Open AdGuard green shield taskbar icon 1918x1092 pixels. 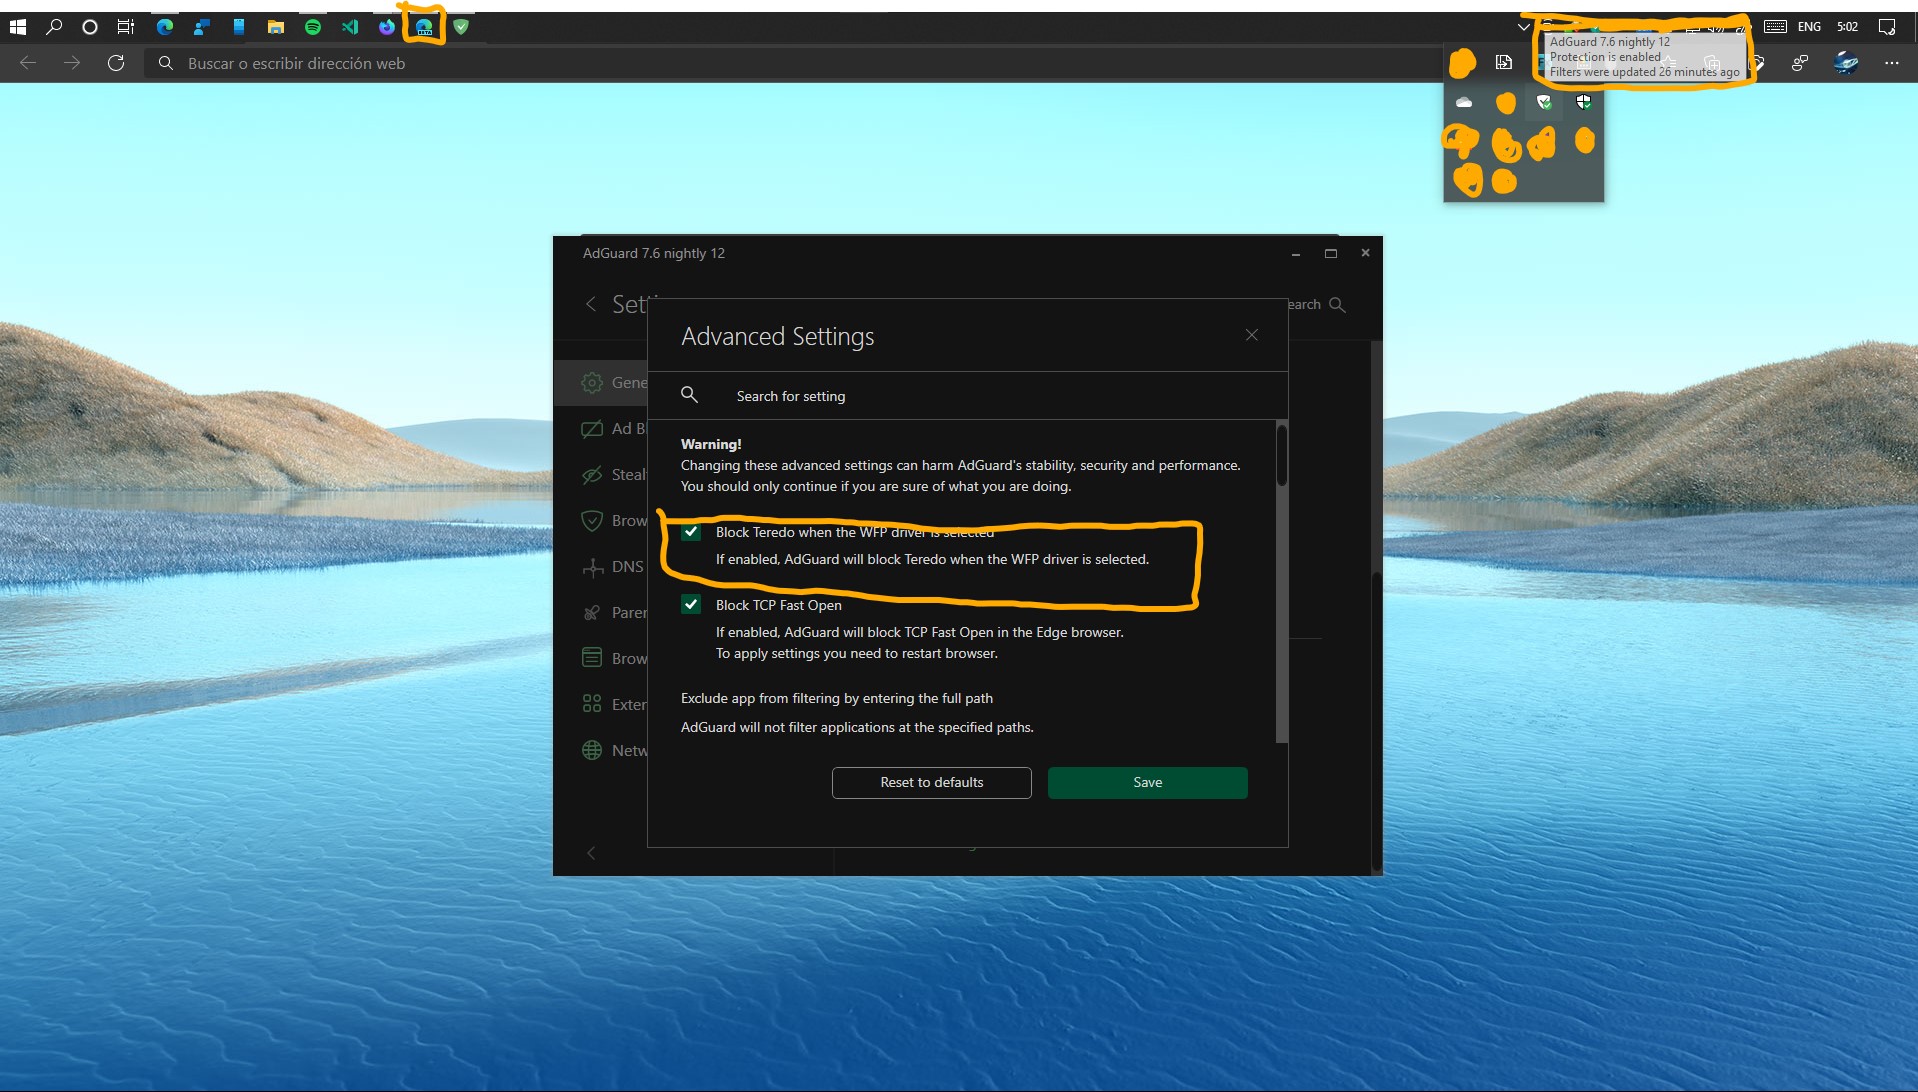461,27
